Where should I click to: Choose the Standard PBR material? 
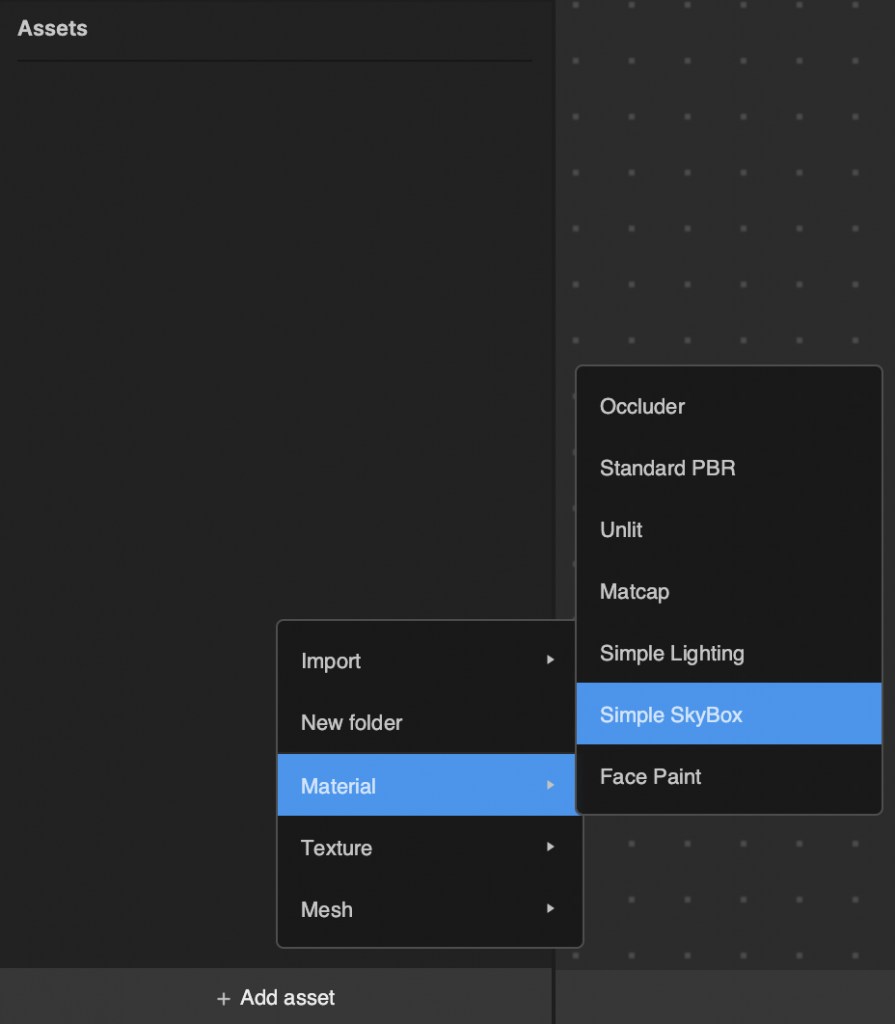(729, 468)
